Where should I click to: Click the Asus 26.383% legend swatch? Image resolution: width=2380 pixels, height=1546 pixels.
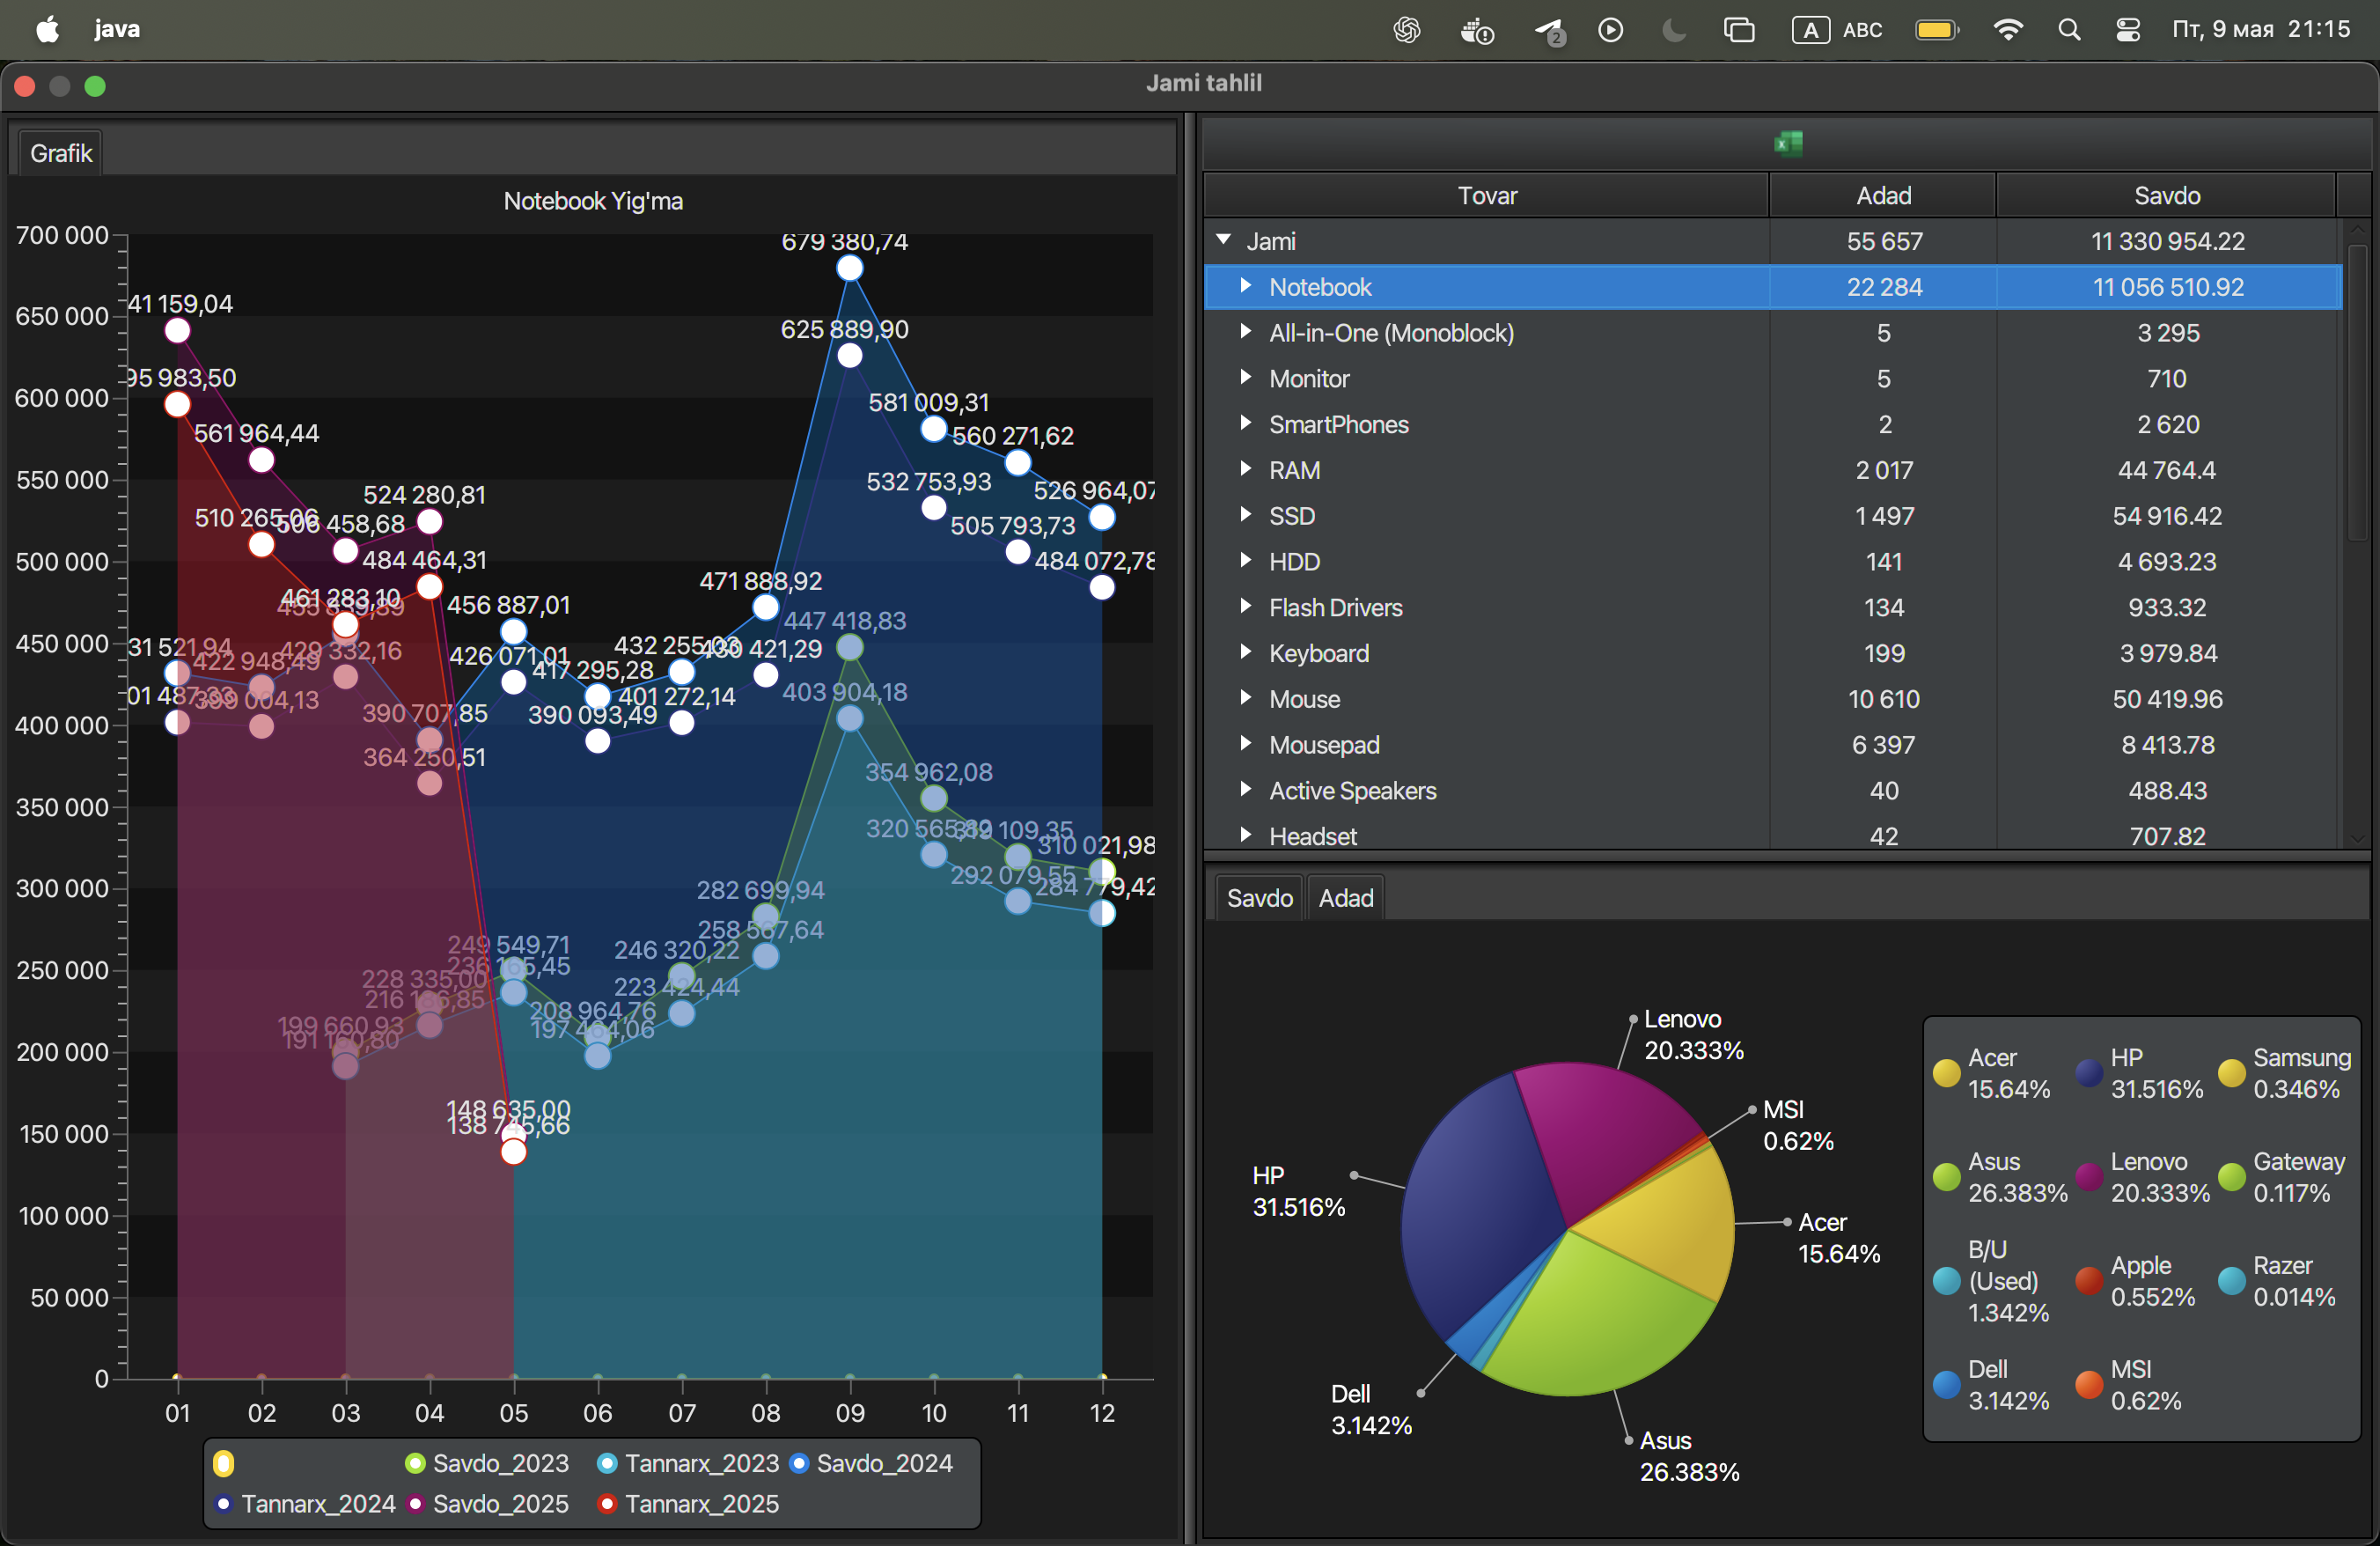[1946, 1177]
